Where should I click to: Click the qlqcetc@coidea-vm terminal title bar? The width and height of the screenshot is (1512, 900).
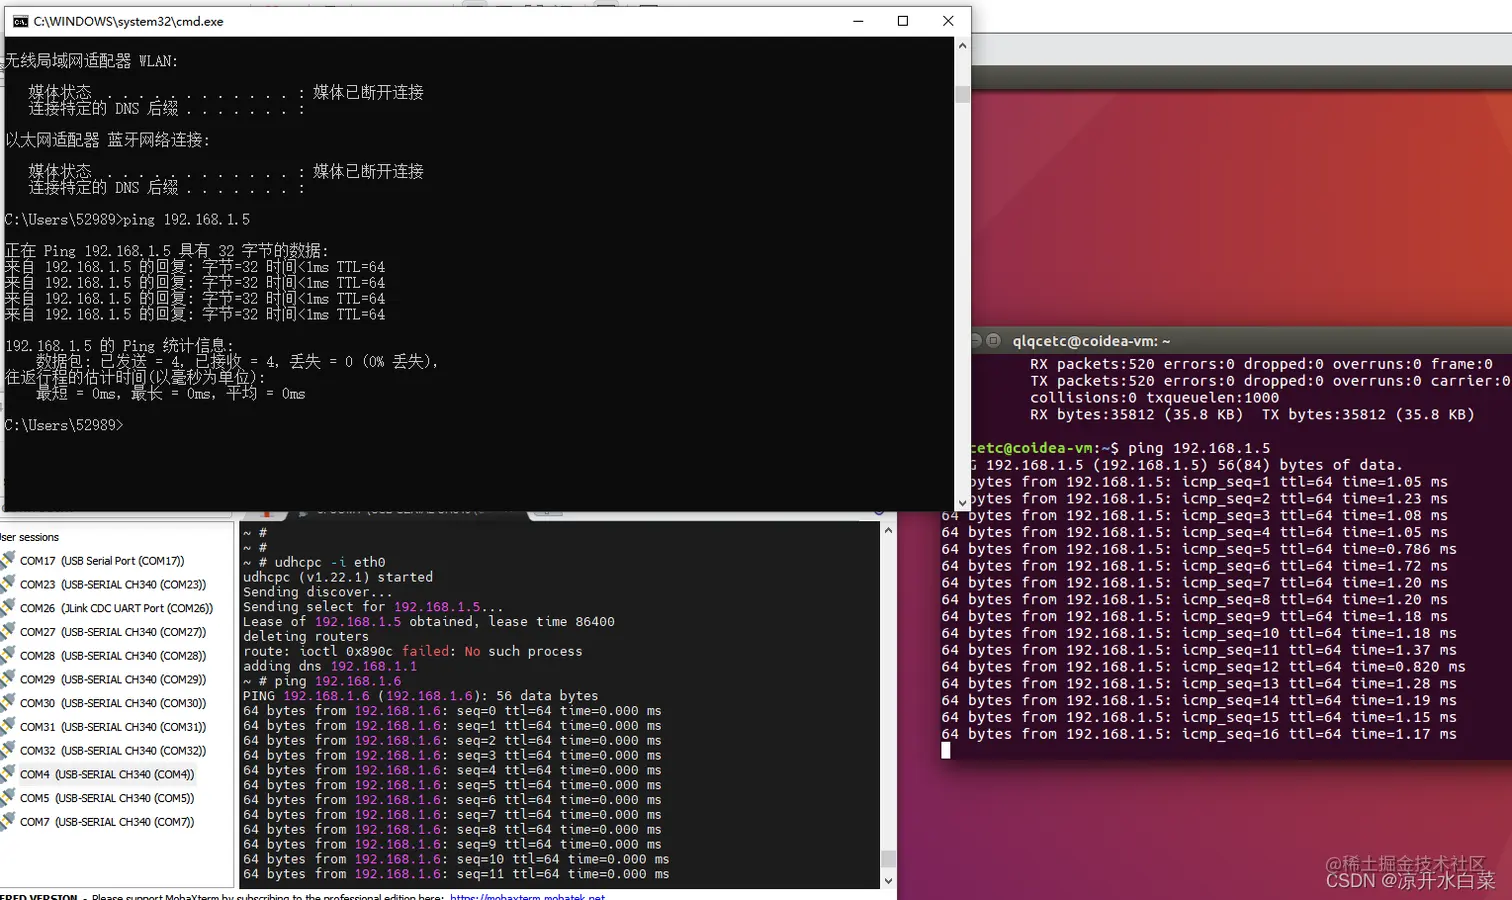(x=1240, y=340)
